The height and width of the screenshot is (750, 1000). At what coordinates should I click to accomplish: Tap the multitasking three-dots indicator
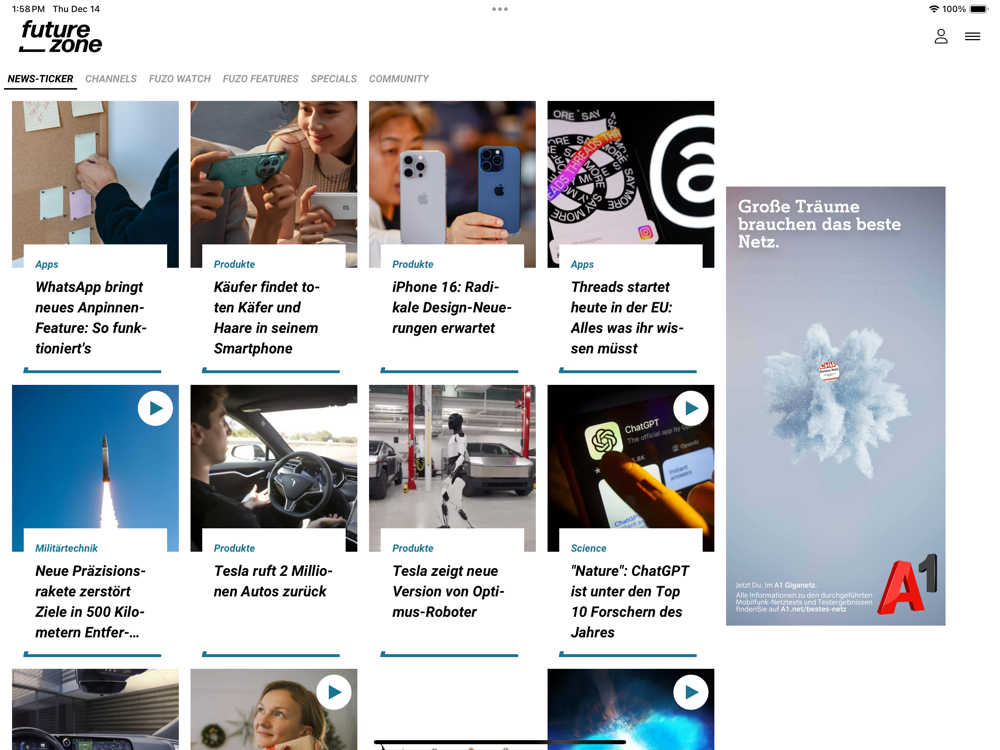(x=500, y=9)
